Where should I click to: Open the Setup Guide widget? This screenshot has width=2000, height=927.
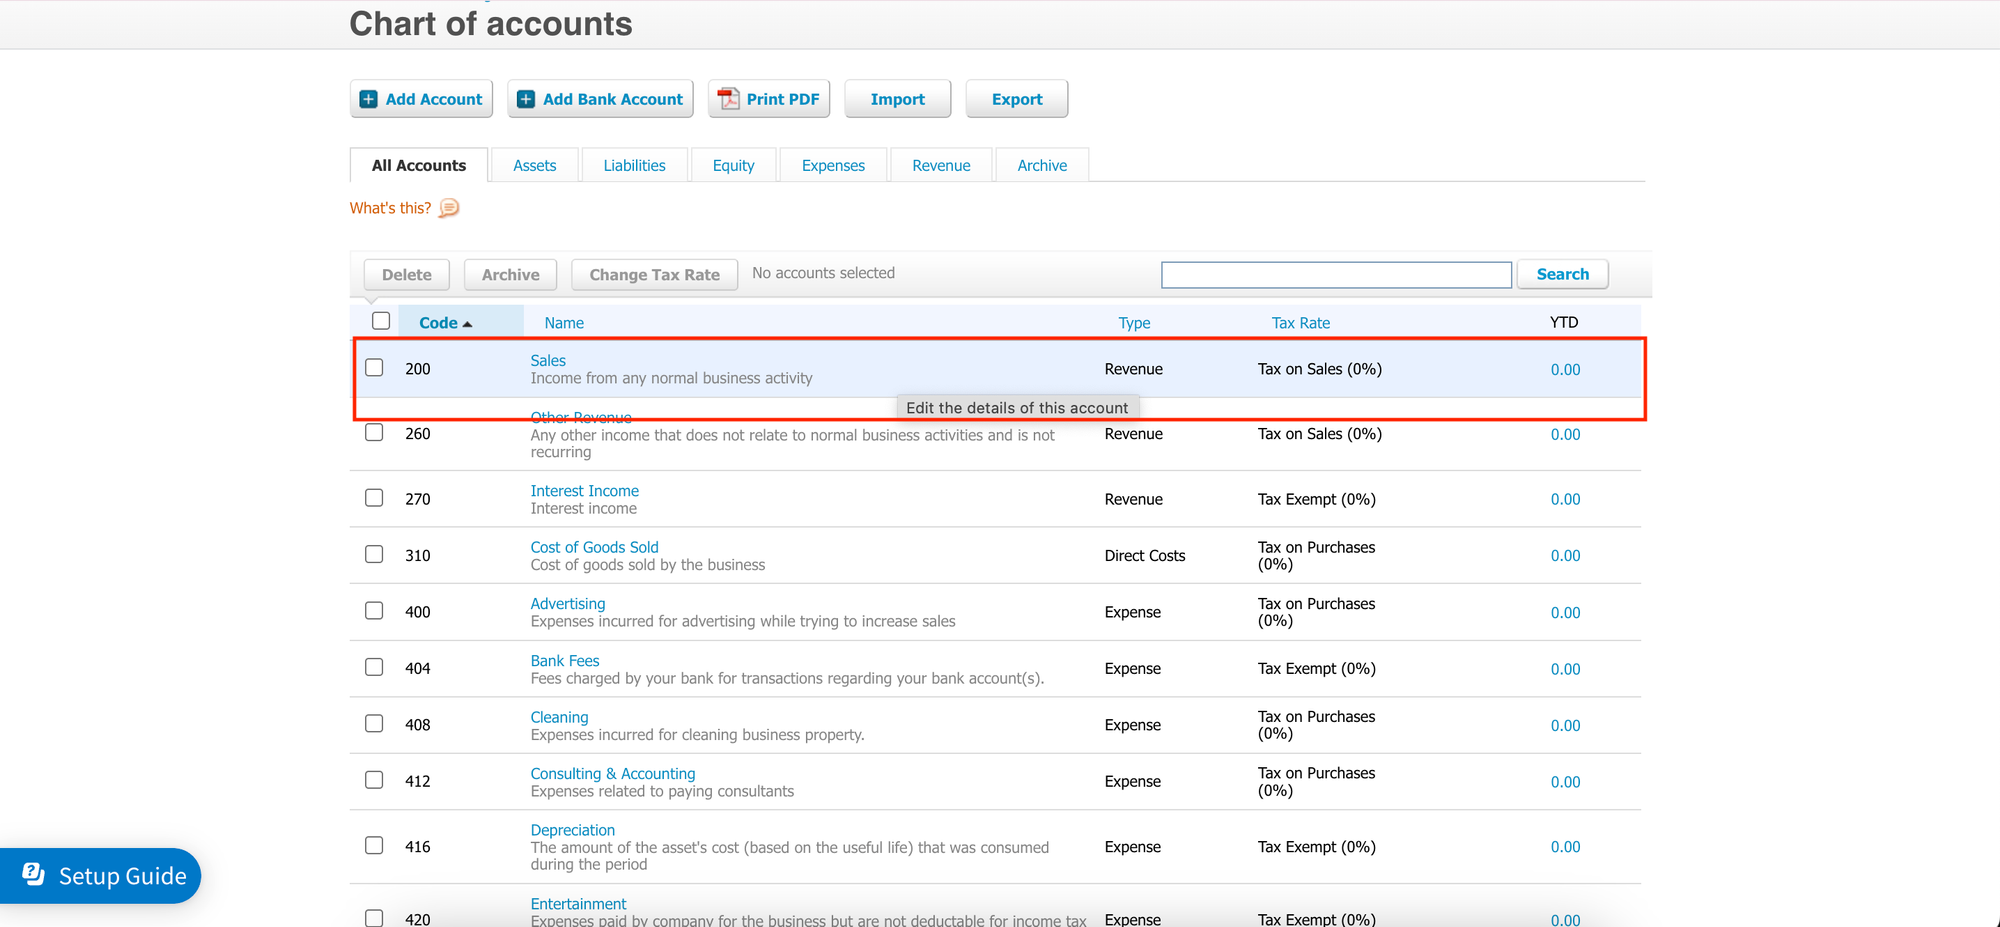pos(100,876)
